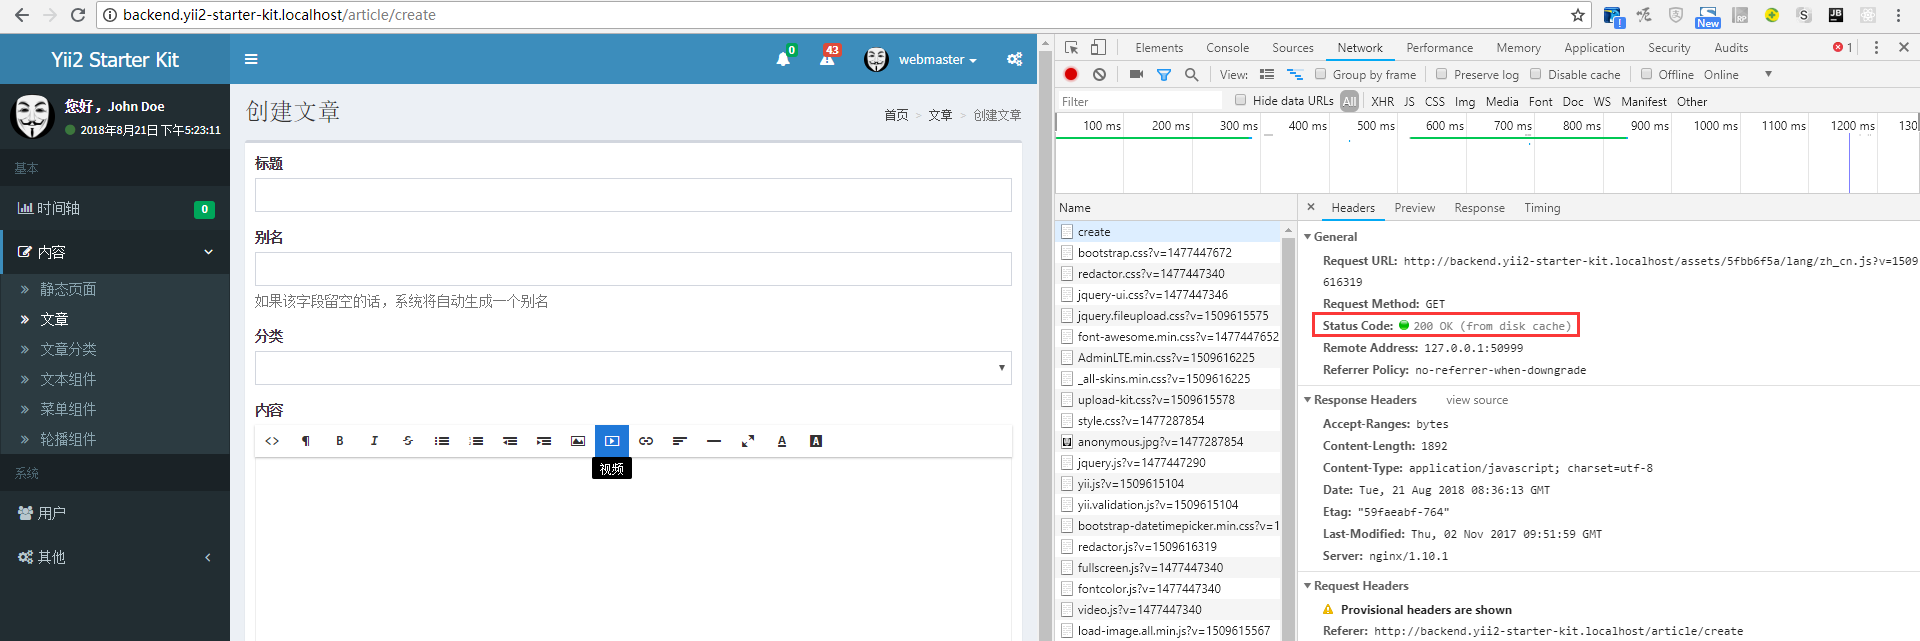The width and height of the screenshot is (1920, 641).
Task: Open network search magnifier icon
Action: point(1191,74)
